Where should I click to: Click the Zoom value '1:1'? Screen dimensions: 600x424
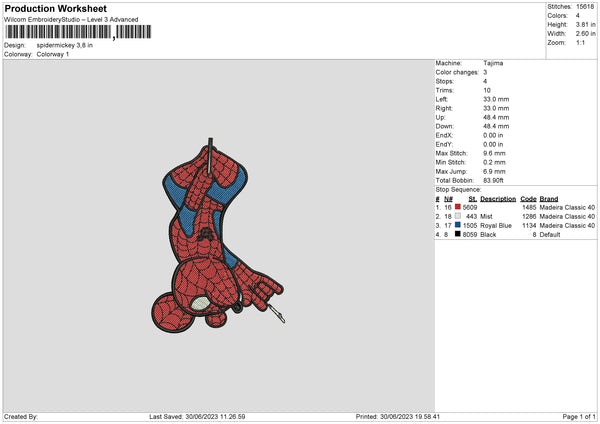click(x=580, y=43)
